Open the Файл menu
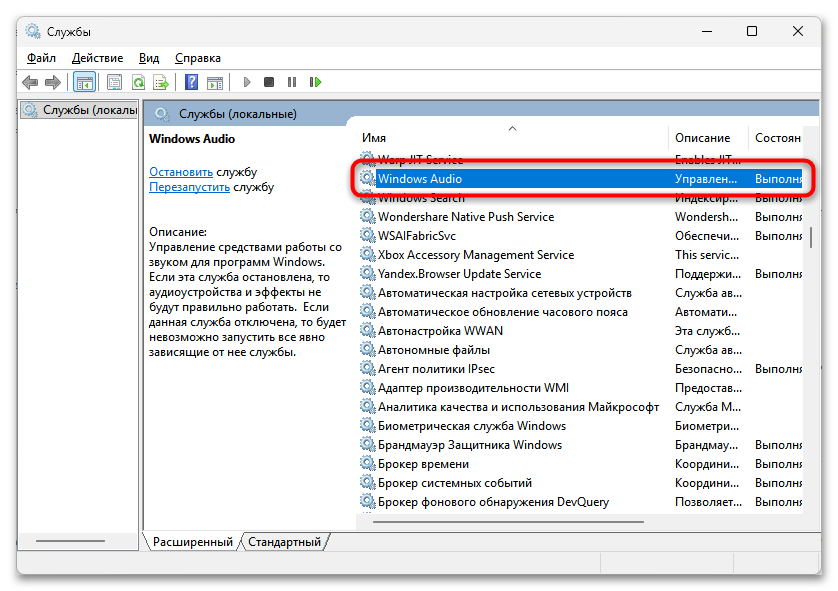This screenshot has width=838, height=591. [x=41, y=58]
